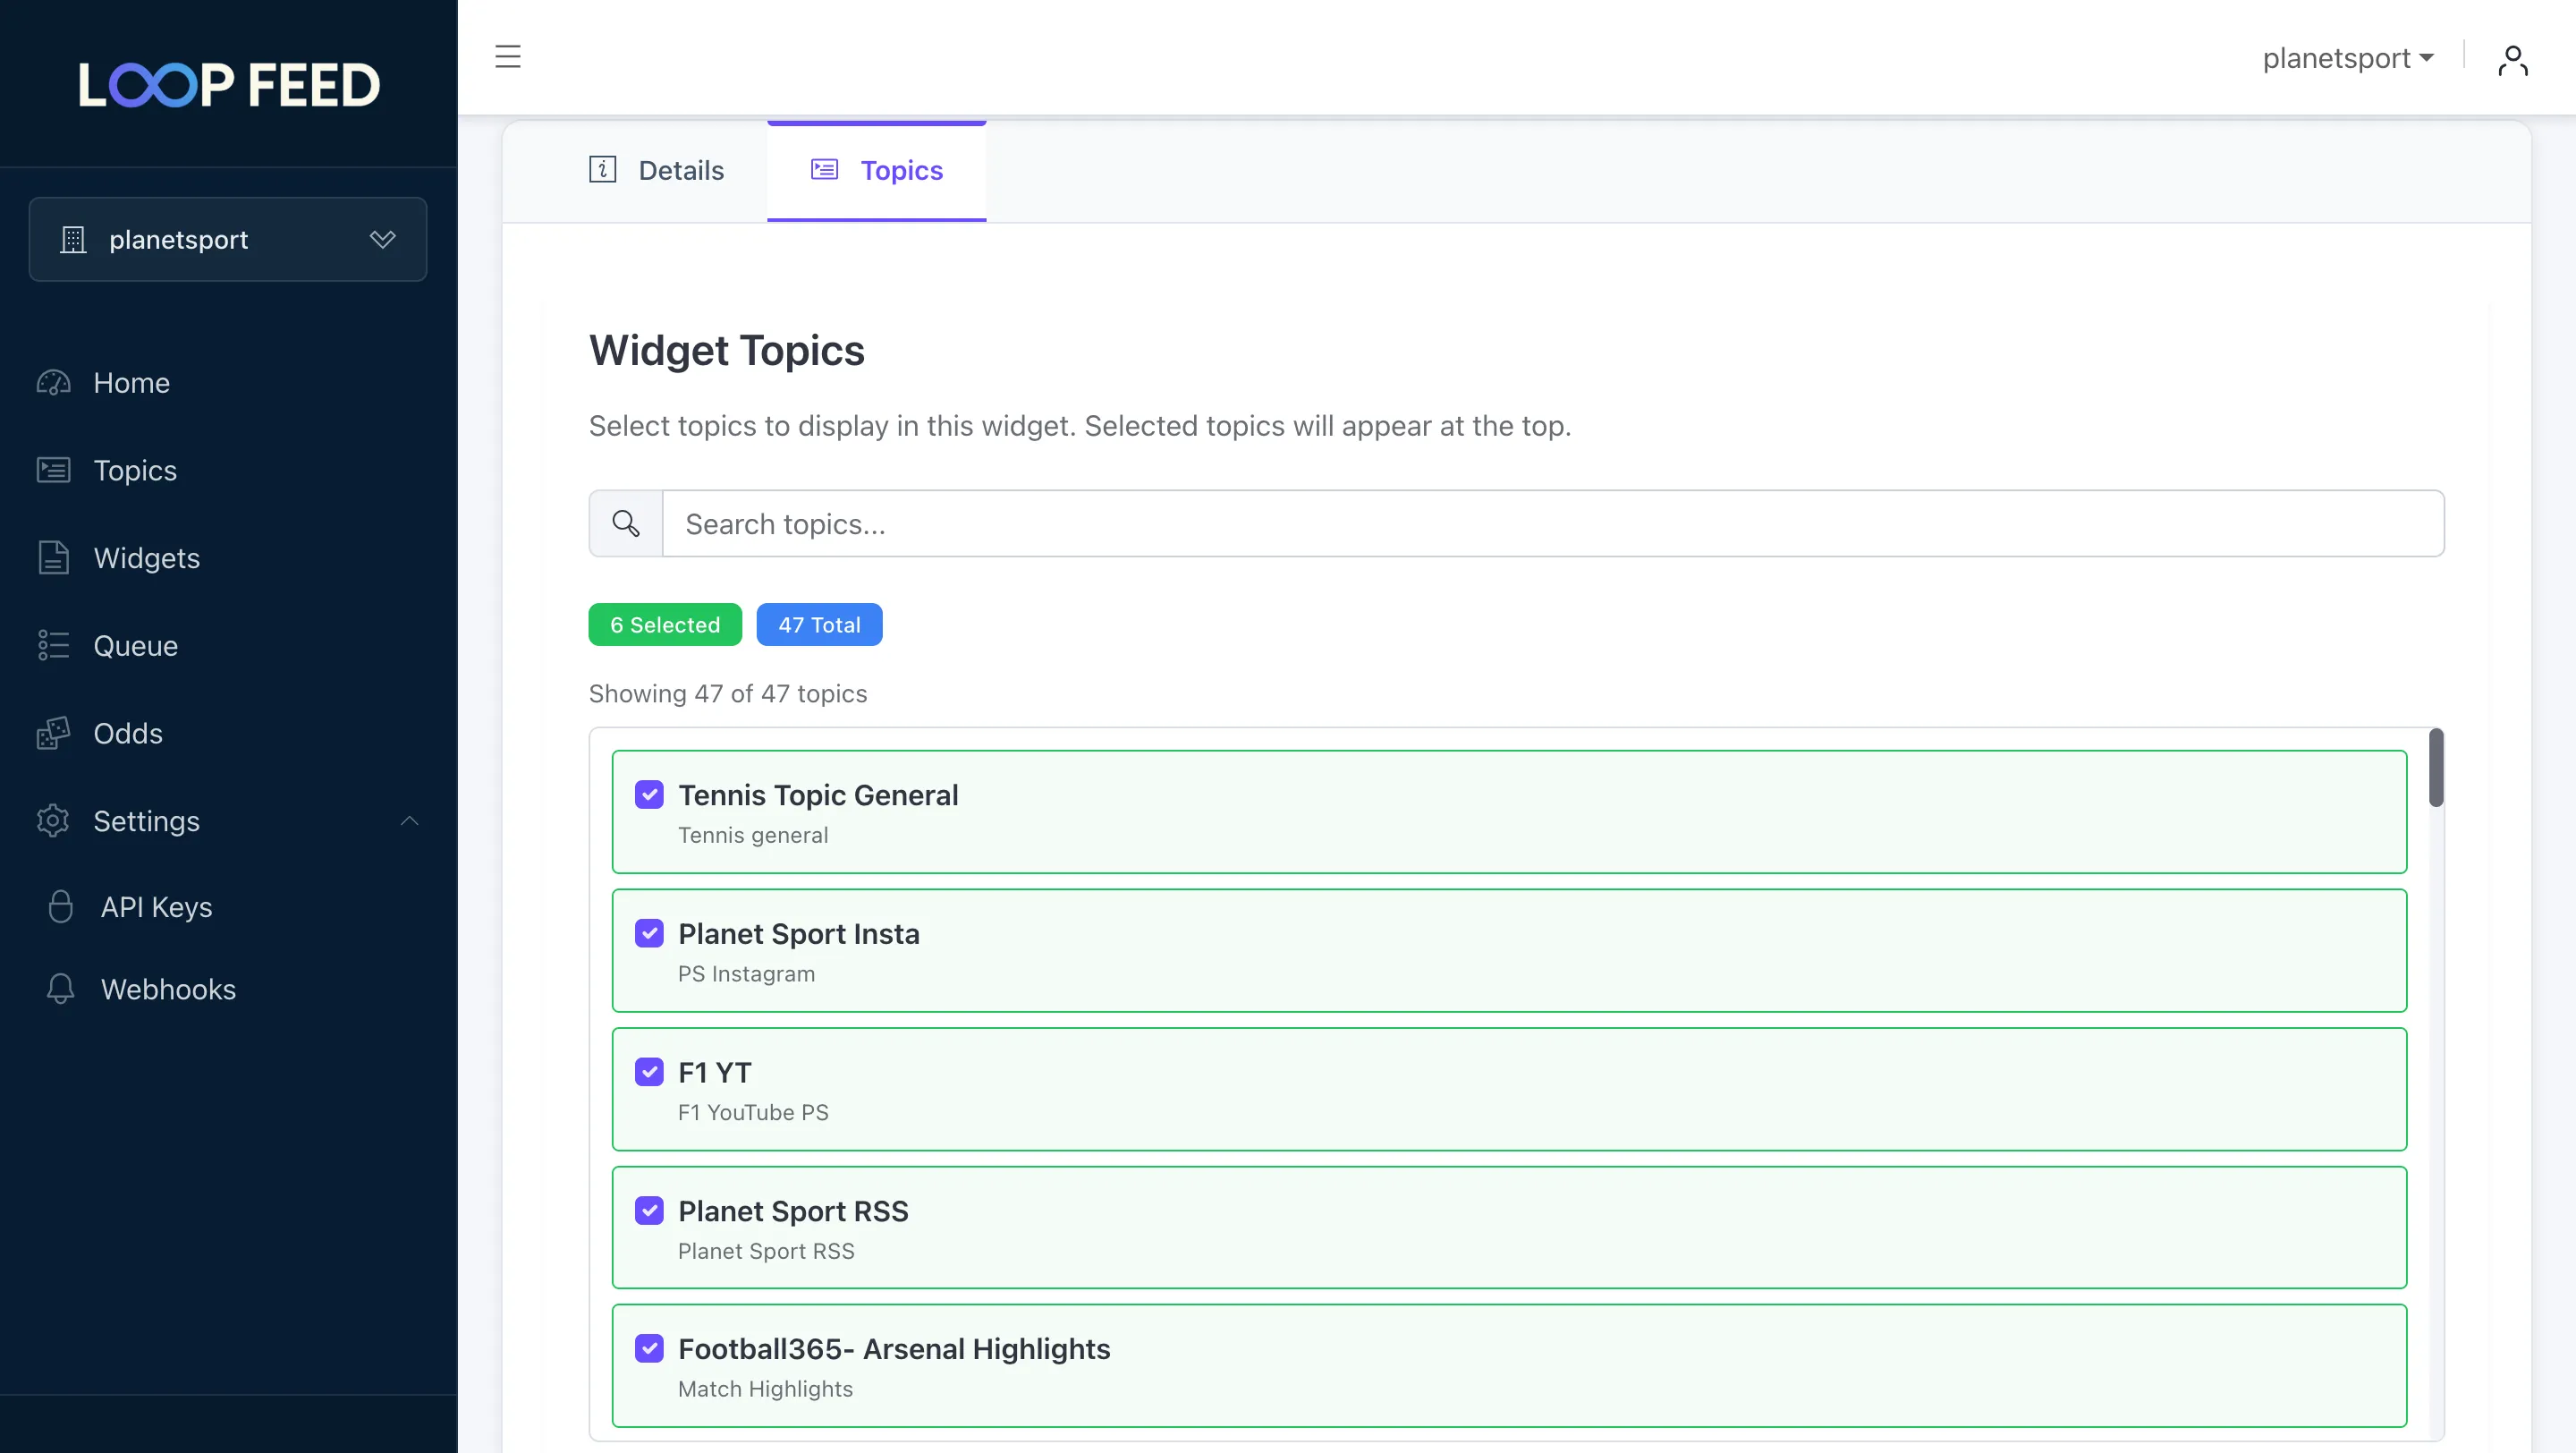Select the Topics tab
Image resolution: width=2576 pixels, height=1453 pixels.
coord(876,170)
